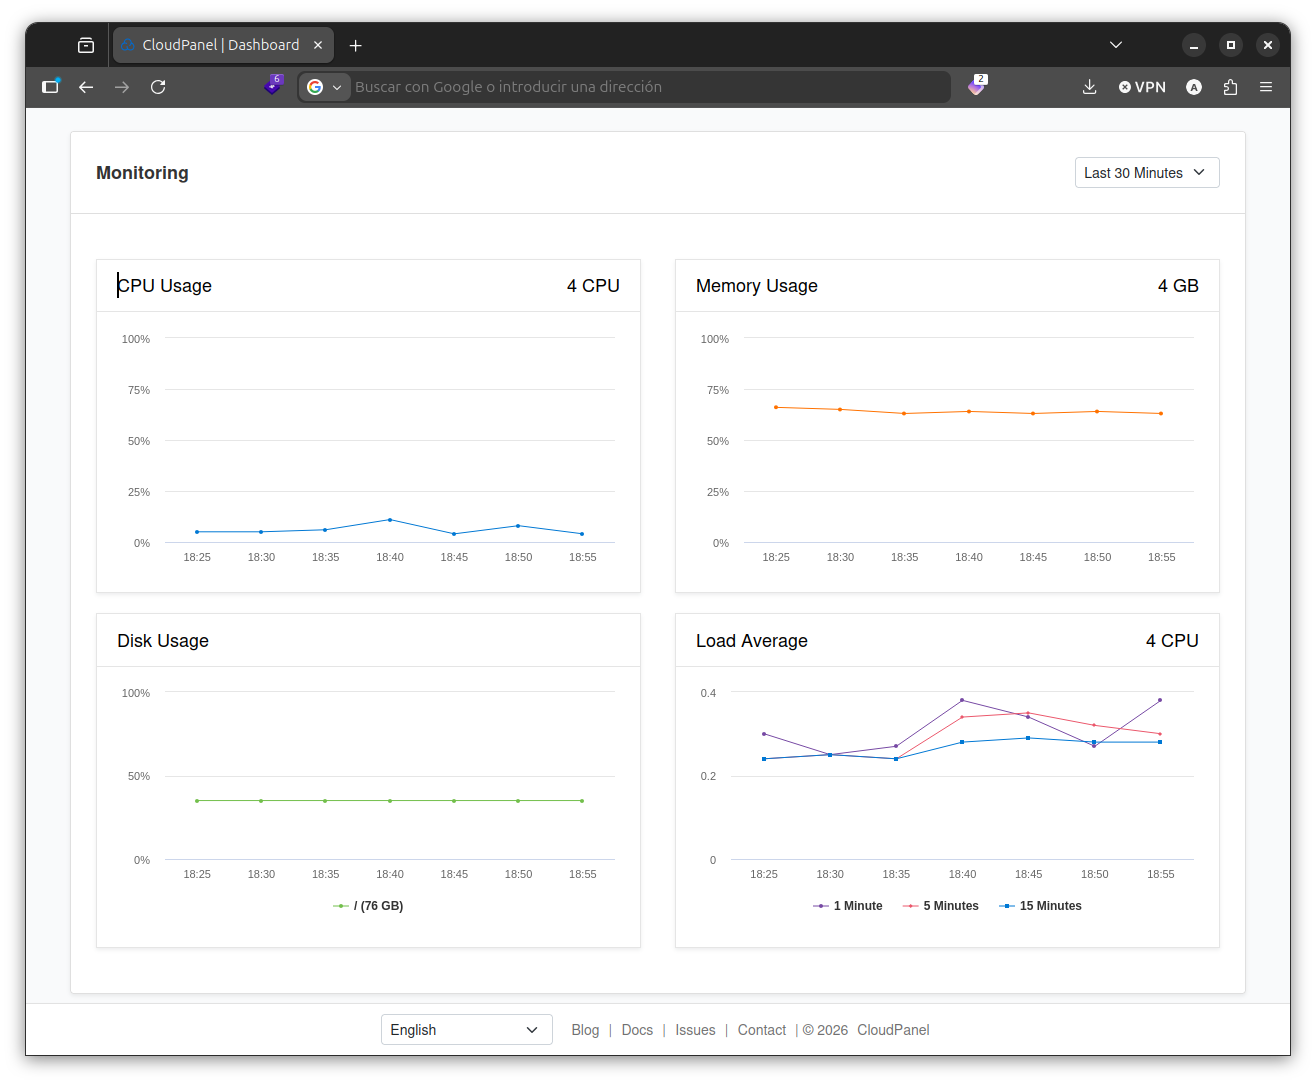
Task: Click the Disk Usage card title
Action: 163,641
